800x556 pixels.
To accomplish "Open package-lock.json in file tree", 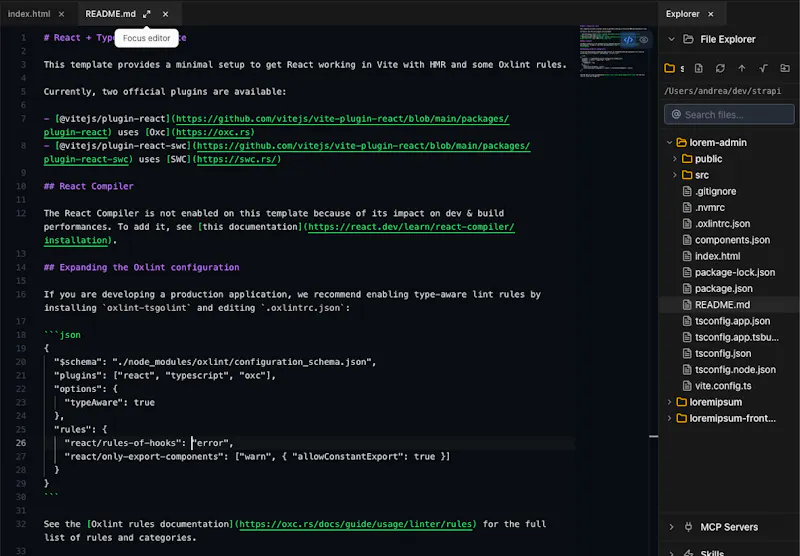I will [735, 272].
